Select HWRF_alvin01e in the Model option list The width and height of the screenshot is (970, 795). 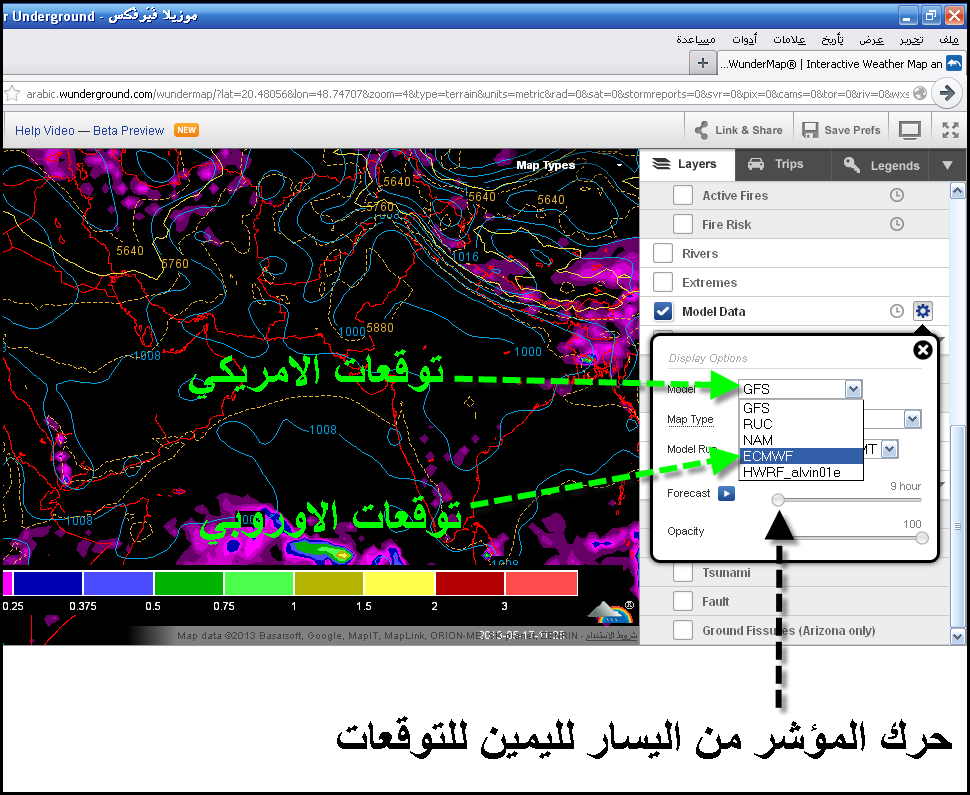(x=801, y=473)
